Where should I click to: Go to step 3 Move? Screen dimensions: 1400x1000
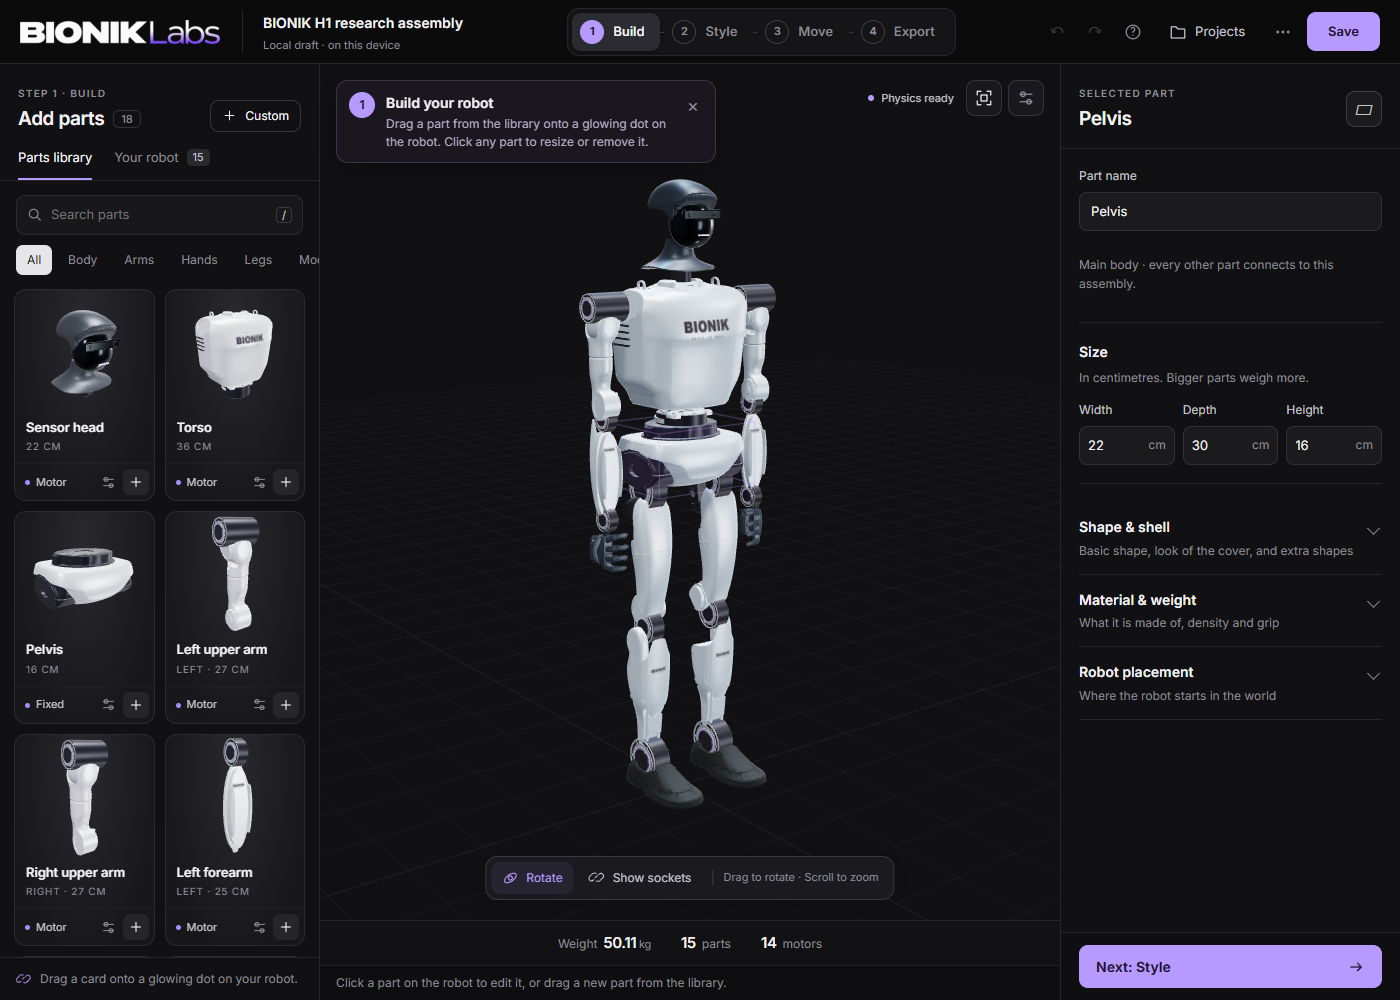800,32
